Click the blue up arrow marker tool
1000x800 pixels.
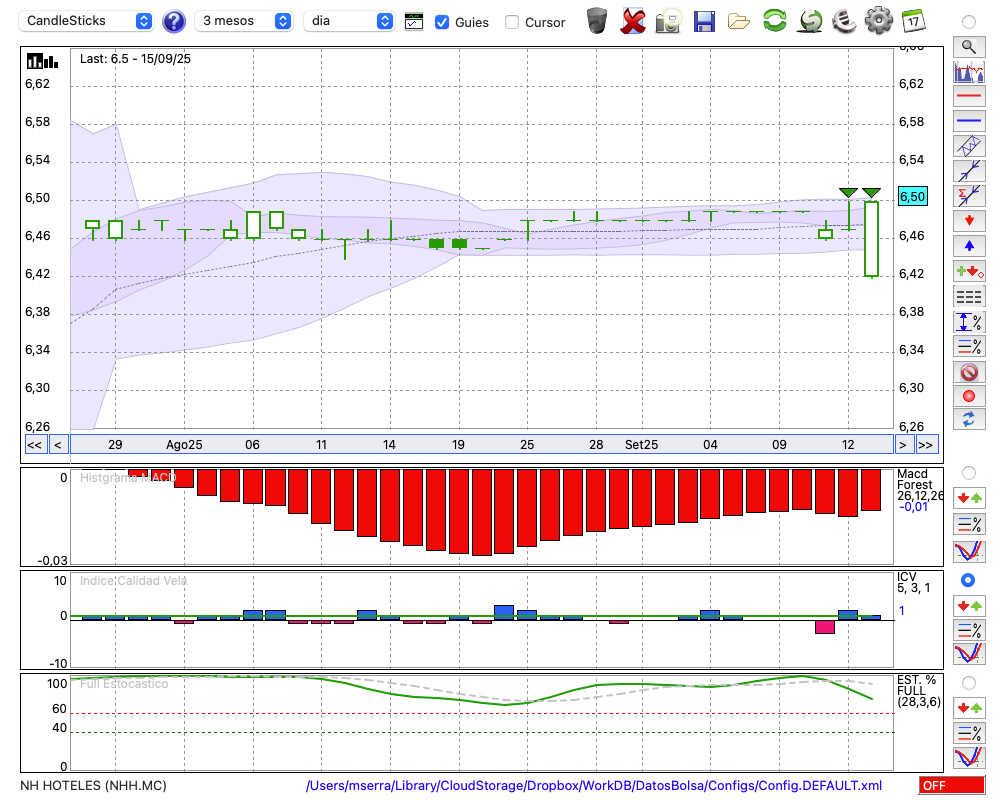968,246
